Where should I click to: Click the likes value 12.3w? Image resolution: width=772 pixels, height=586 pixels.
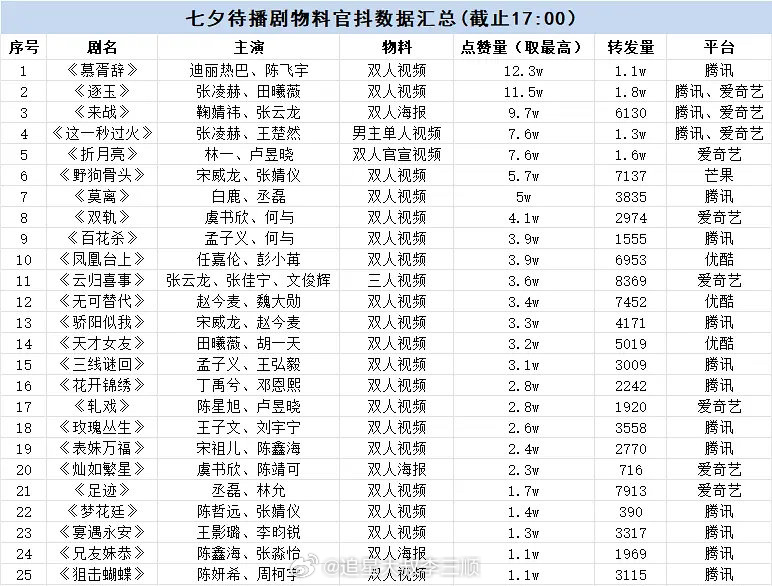coord(523,71)
